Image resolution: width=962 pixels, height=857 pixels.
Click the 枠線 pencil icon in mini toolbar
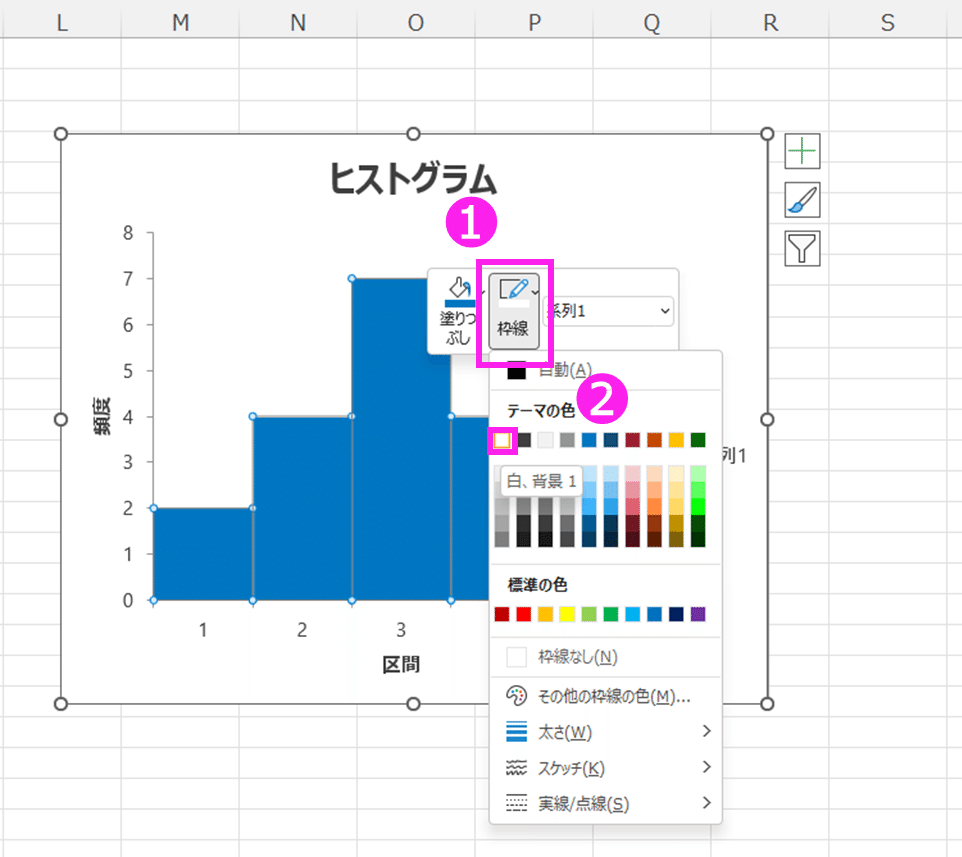tap(512, 288)
